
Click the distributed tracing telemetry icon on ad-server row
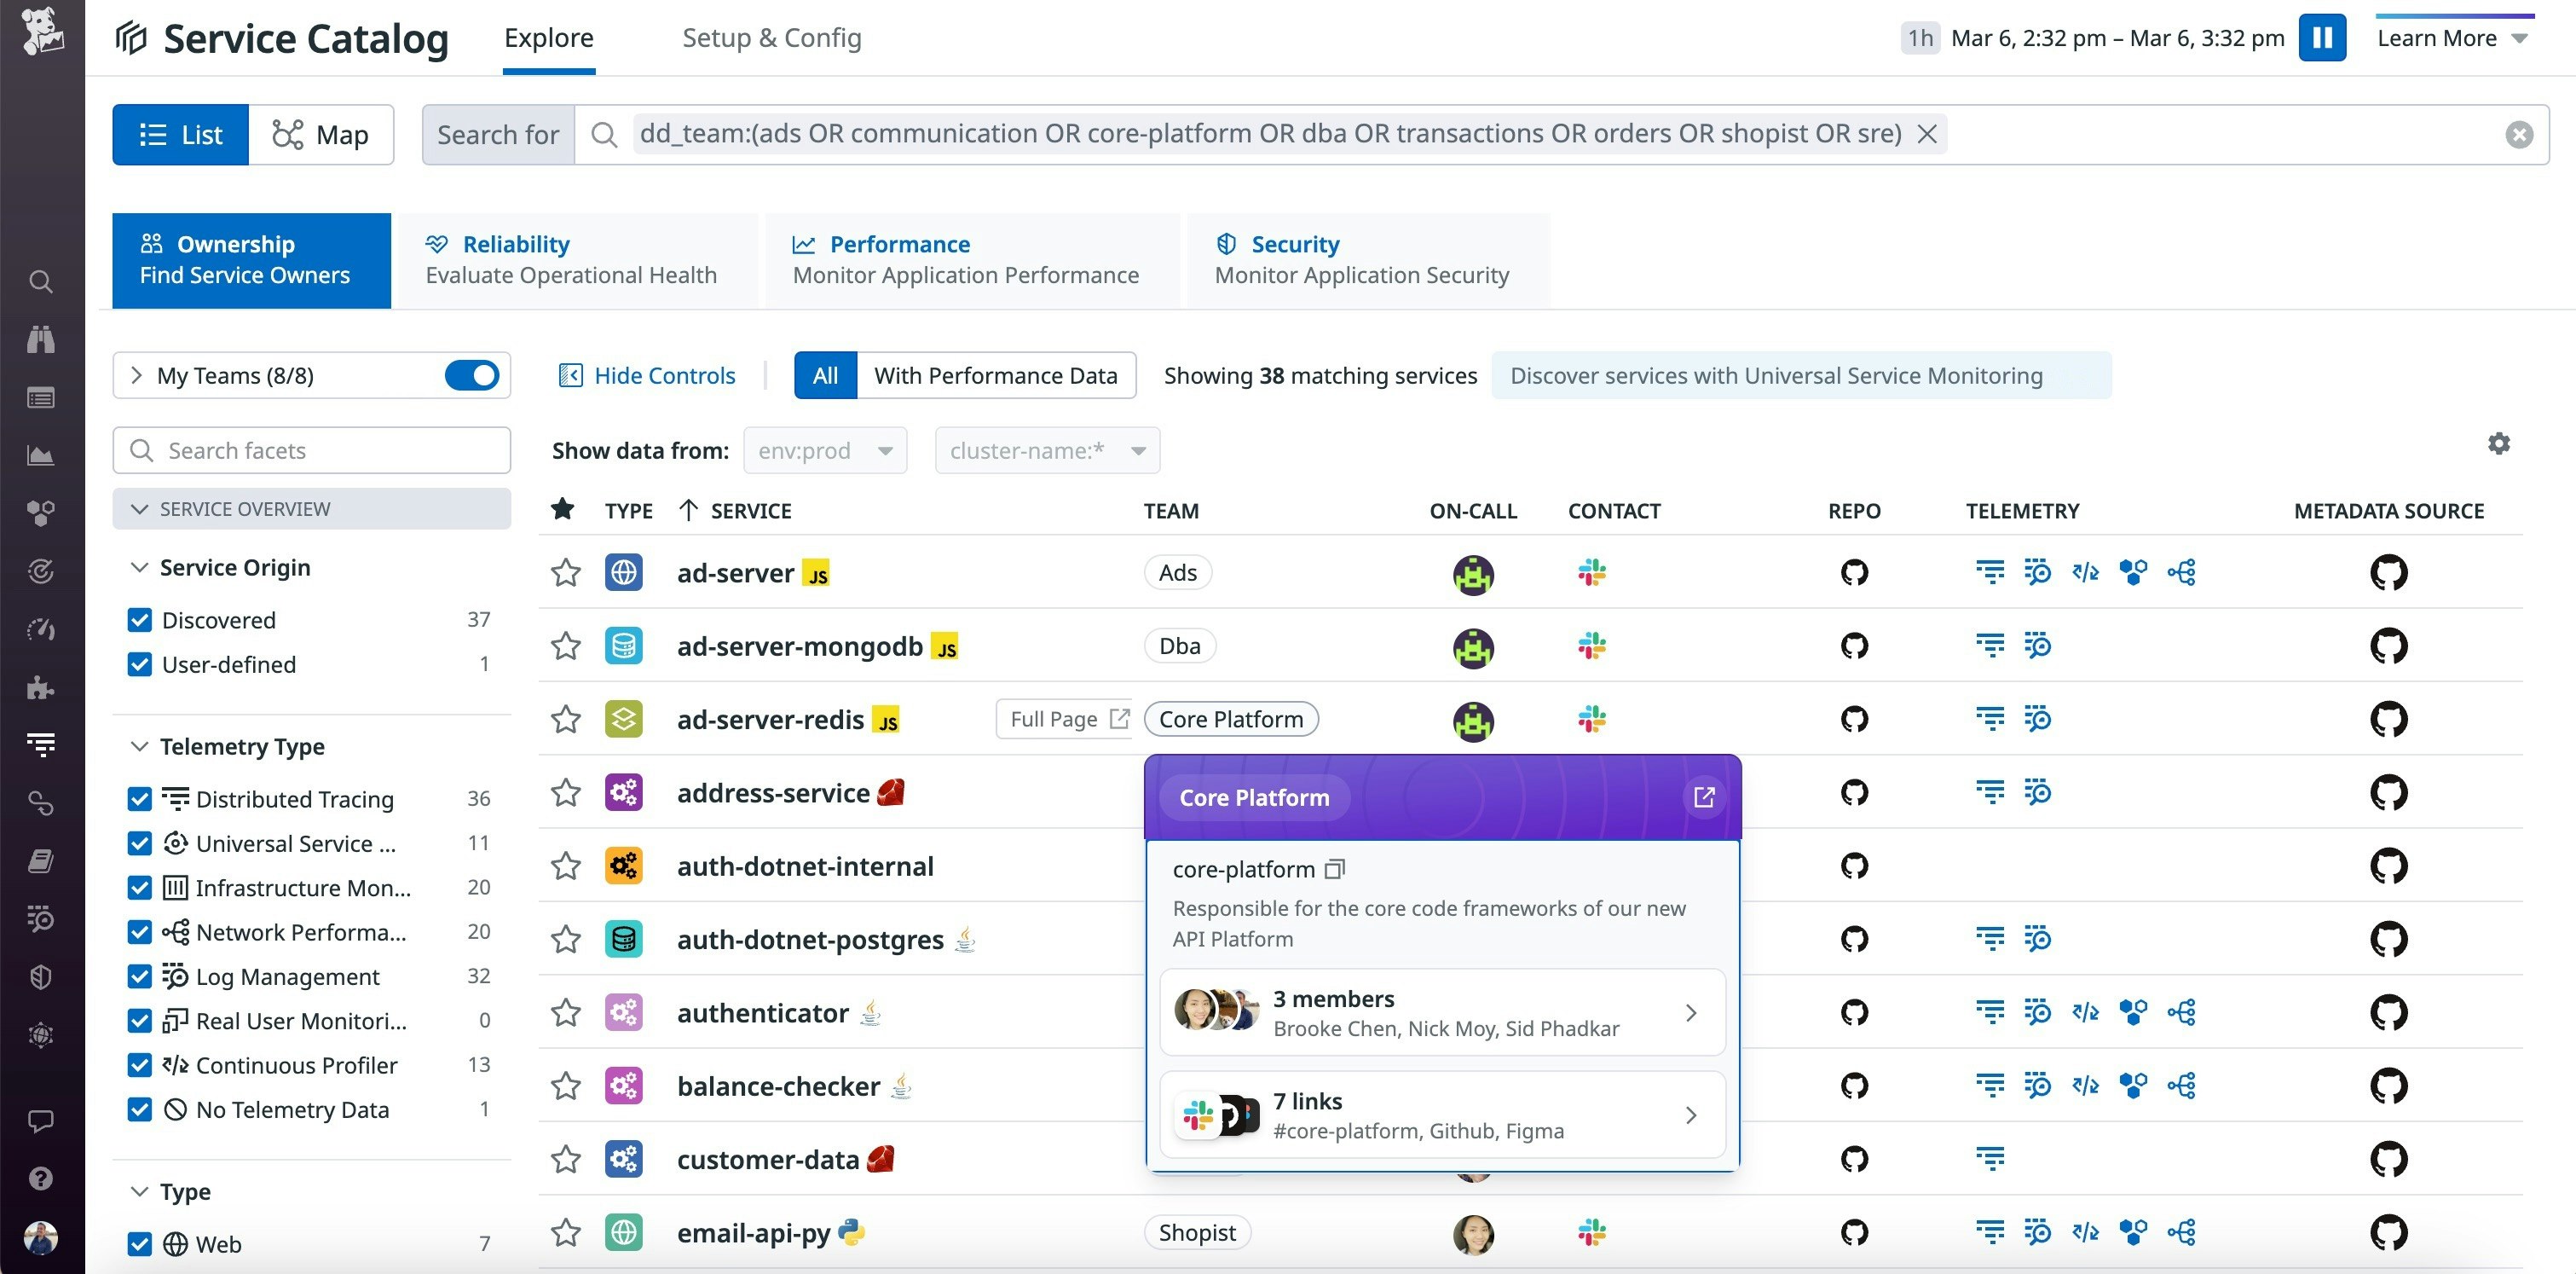tap(1990, 572)
